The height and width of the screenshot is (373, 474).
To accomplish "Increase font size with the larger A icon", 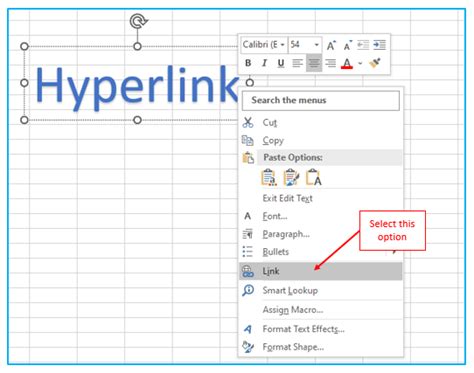I will point(331,45).
